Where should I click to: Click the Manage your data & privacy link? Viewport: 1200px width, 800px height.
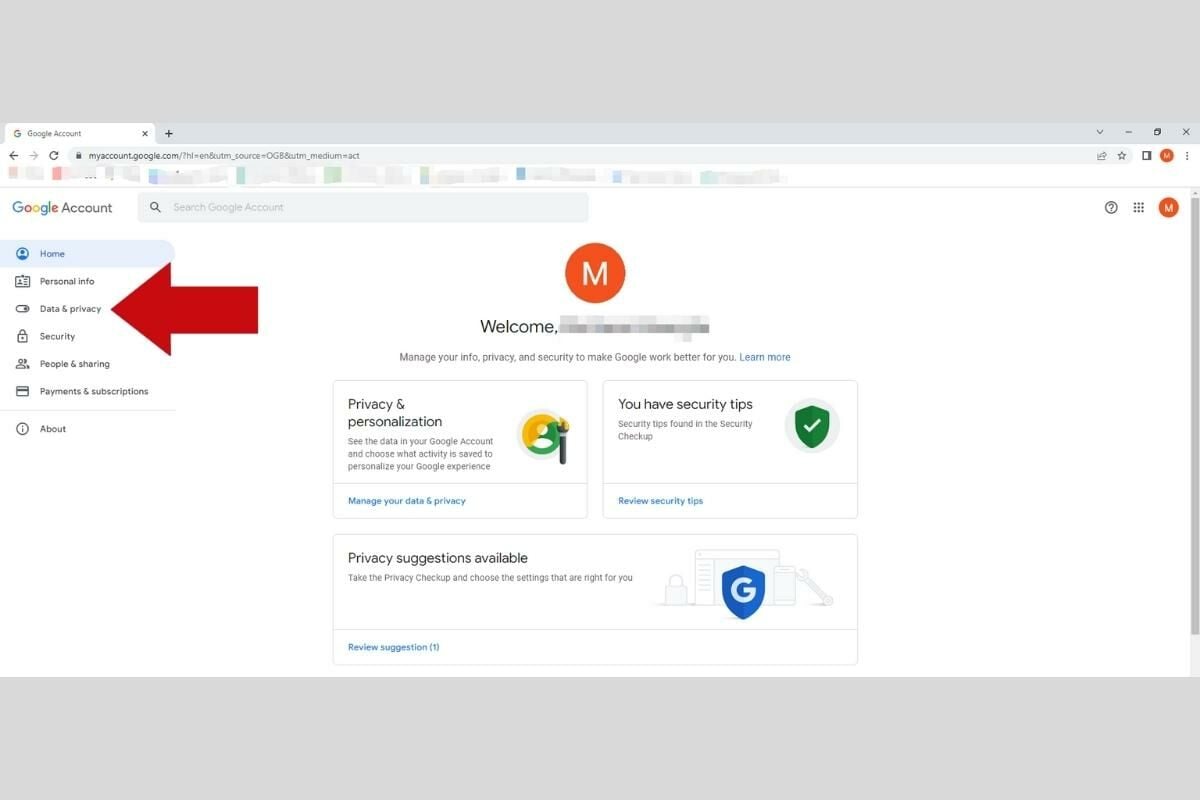406,501
